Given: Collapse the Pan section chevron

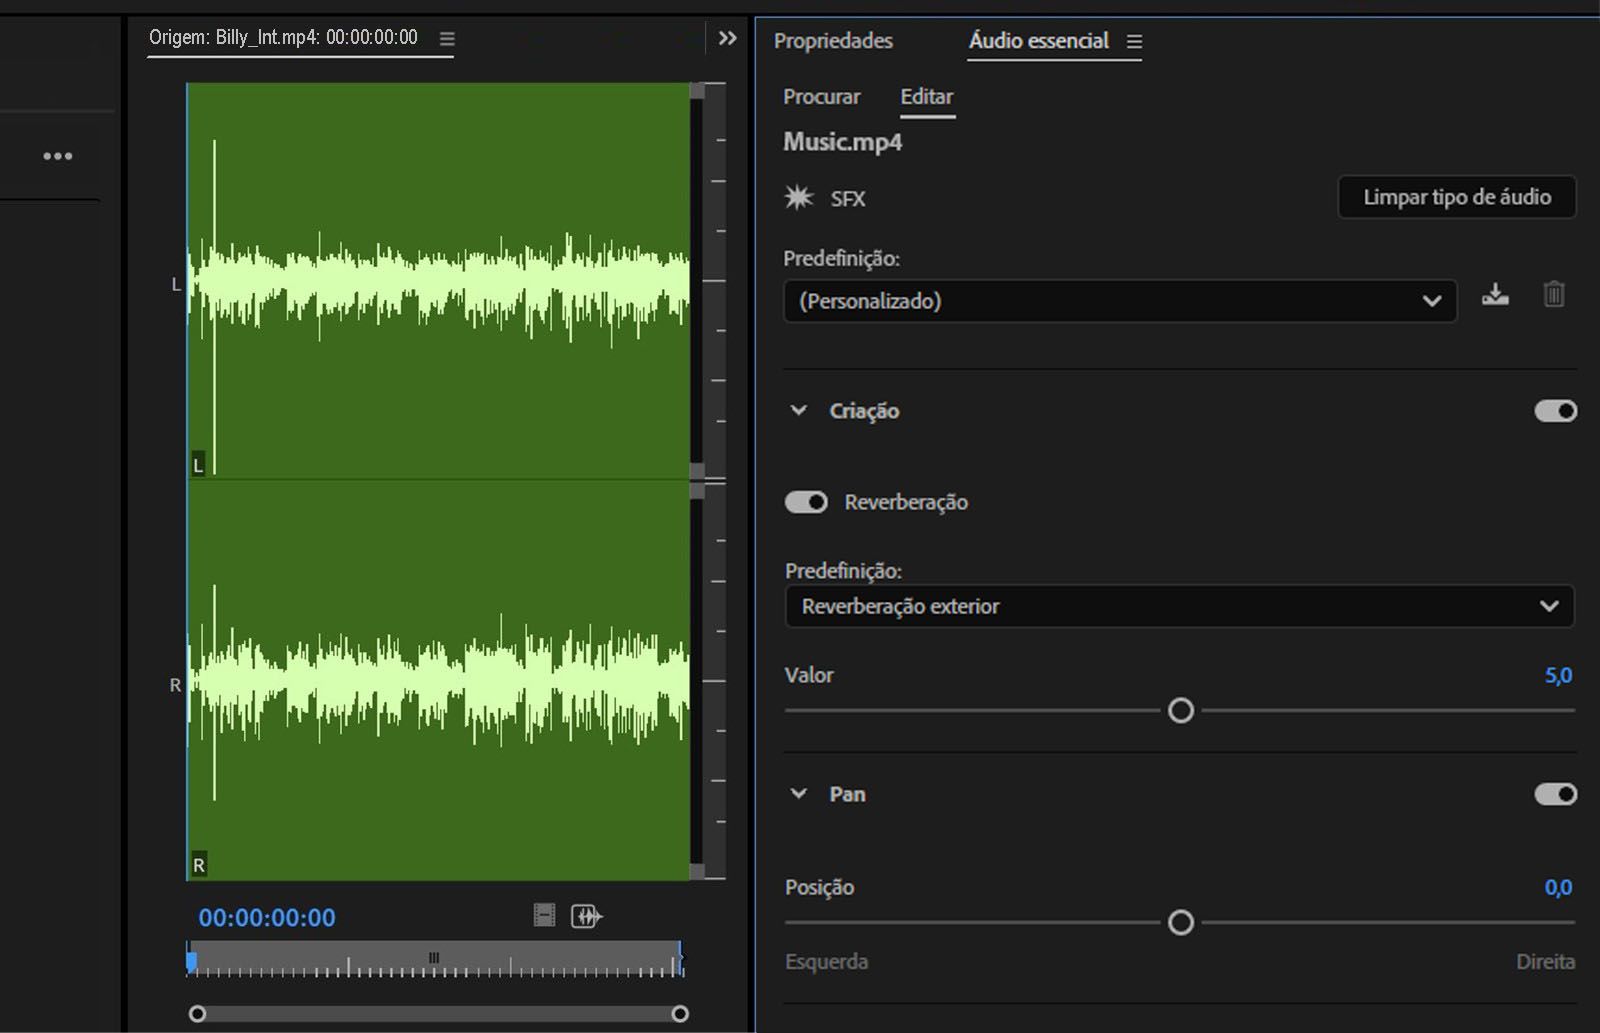Looking at the screenshot, I should click(x=799, y=793).
